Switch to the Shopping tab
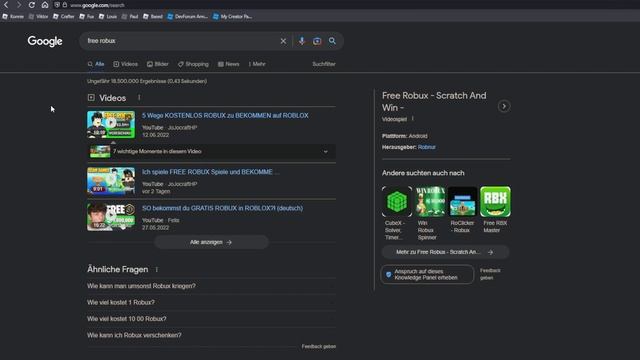The width and height of the screenshot is (640, 360). [x=193, y=64]
